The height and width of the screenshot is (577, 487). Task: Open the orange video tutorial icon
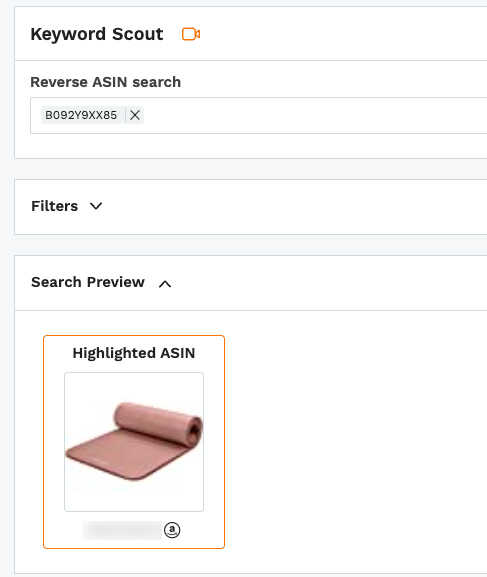(x=191, y=34)
